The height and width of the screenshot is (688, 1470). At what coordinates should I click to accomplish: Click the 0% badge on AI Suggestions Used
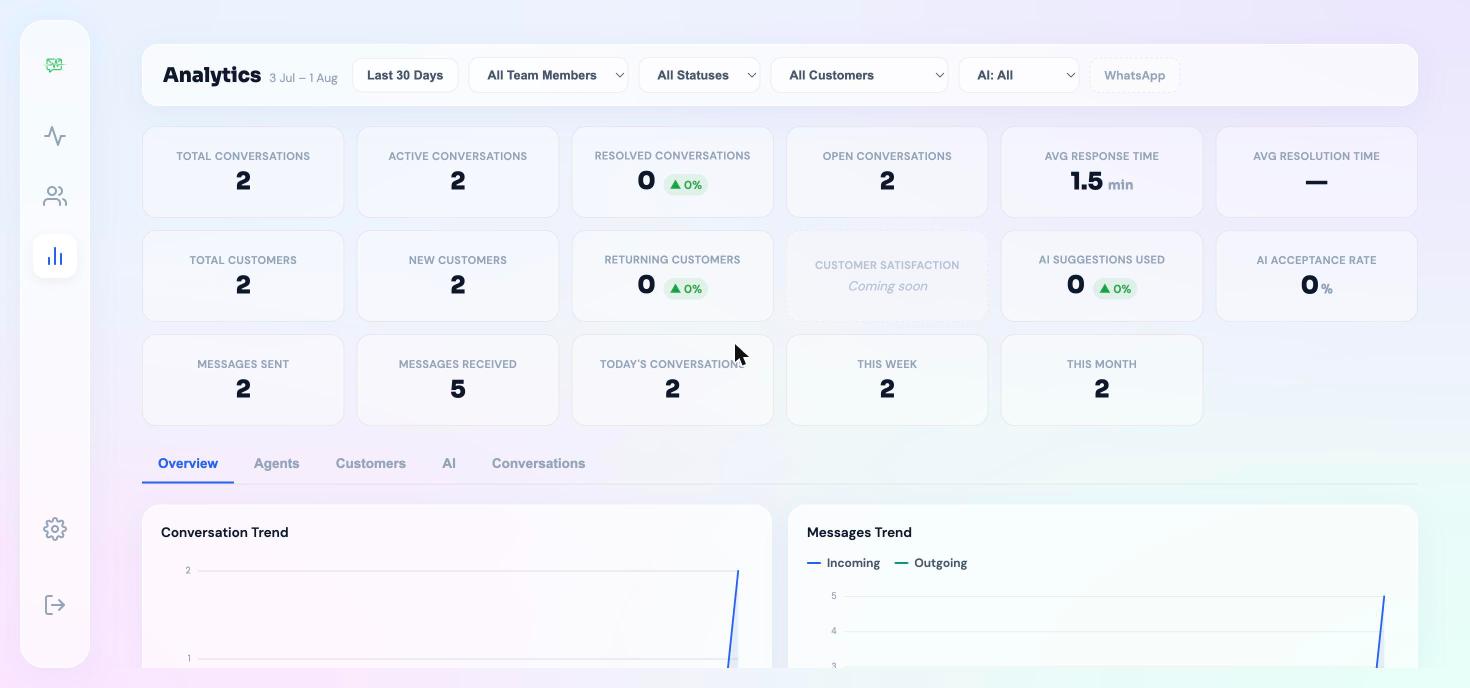pyautogui.click(x=1115, y=289)
